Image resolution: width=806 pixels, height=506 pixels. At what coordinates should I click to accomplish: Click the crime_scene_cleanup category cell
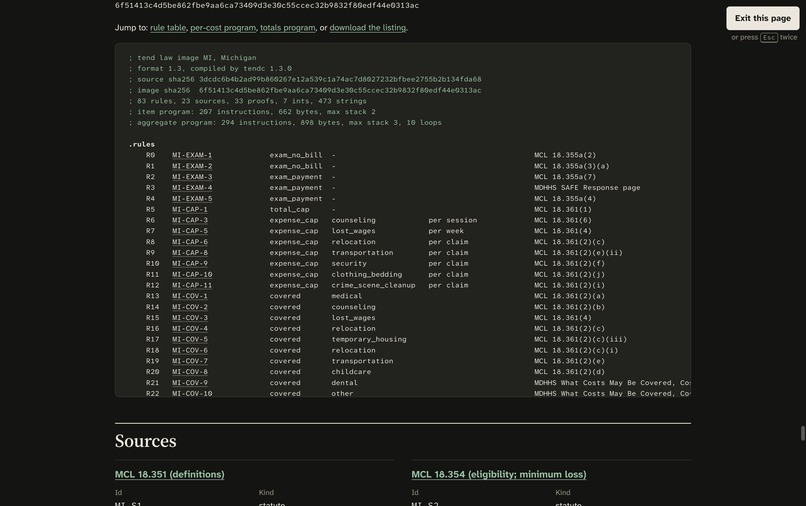point(373,285)
